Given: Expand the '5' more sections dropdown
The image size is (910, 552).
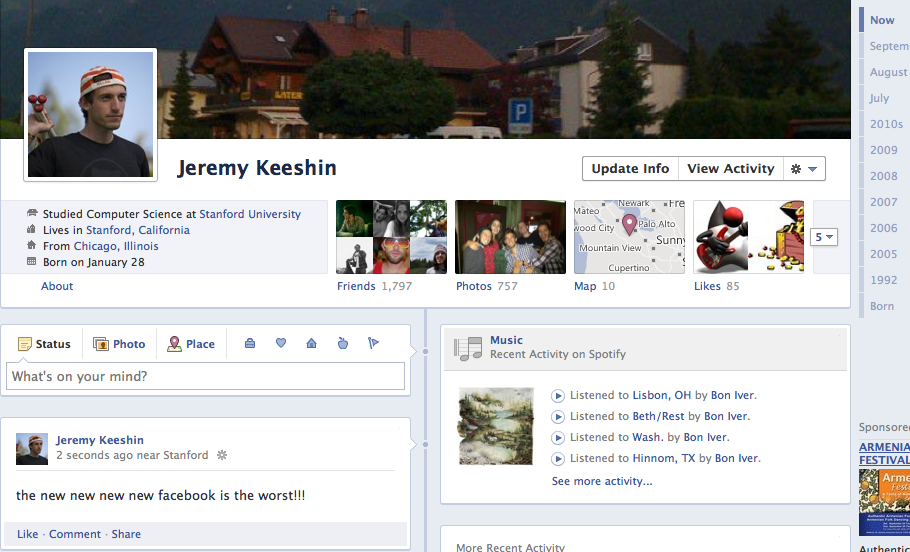Looking at the screenshot, I should (824, 237).
